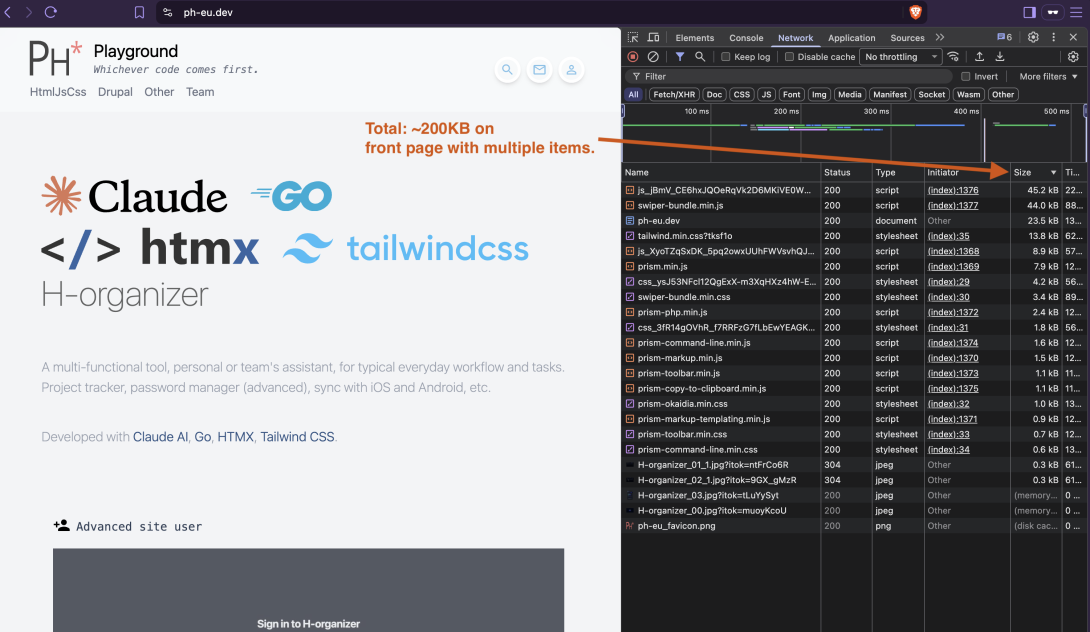Click the Size column sort arrow
This screenshot has height=632, width=1090.
pos(1053,172)
